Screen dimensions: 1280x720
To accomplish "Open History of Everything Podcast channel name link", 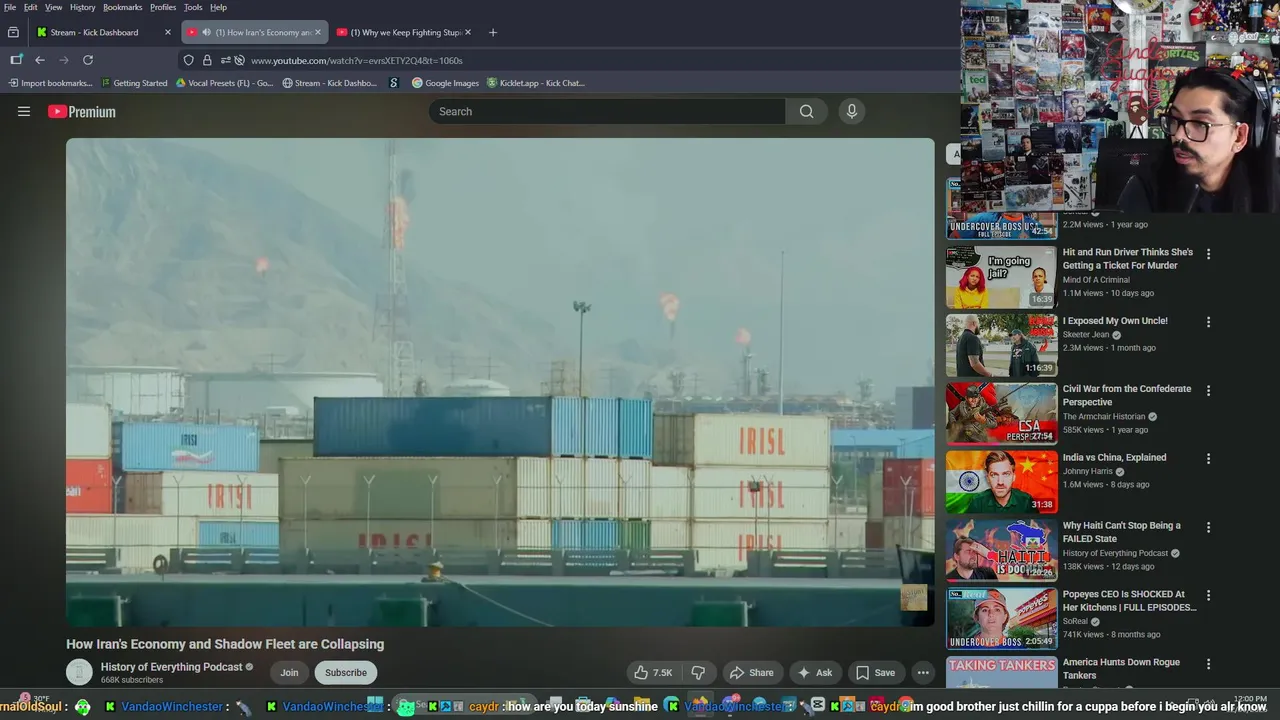I will click(x=171, y=667).
